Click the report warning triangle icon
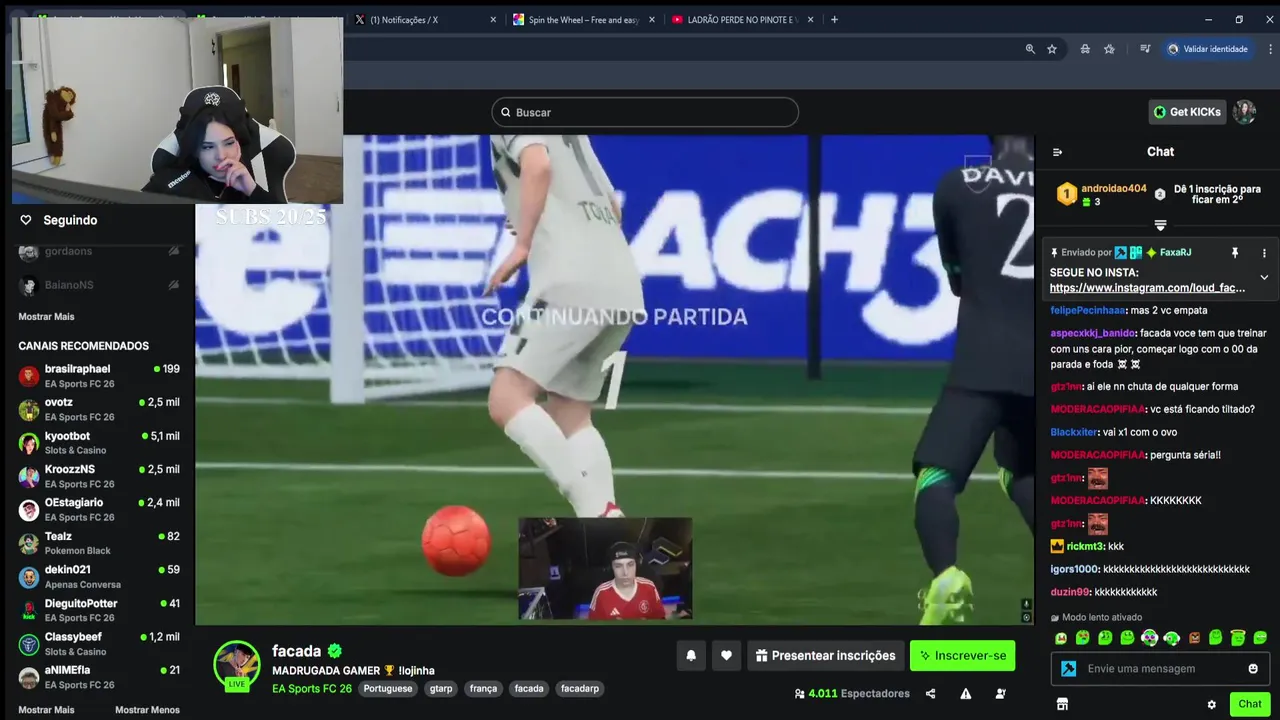Image resolution: width=1280 pixels, height=720 pixels. [x=965, y=693]
